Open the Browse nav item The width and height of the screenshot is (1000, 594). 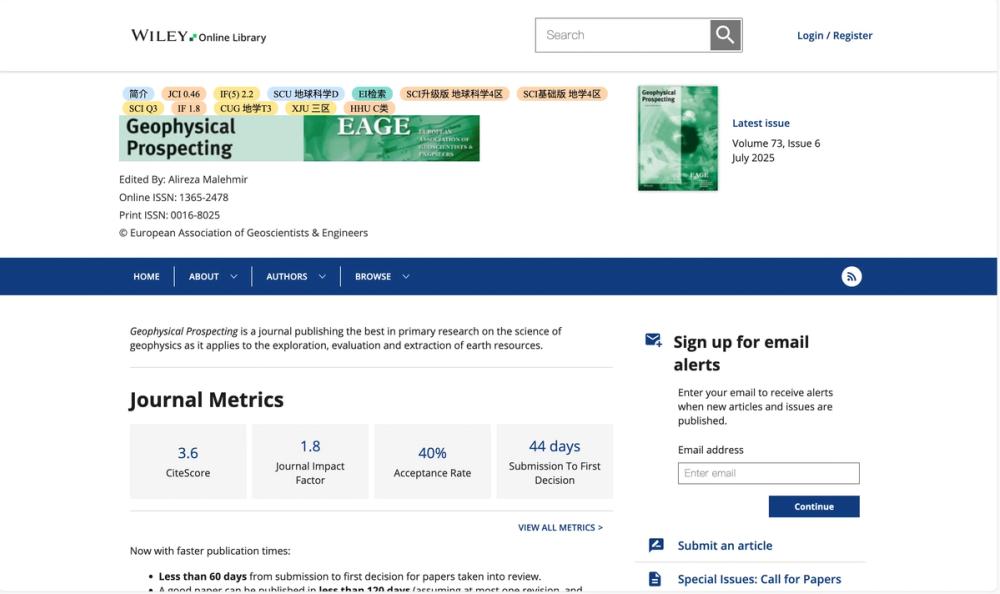[373, 276]
